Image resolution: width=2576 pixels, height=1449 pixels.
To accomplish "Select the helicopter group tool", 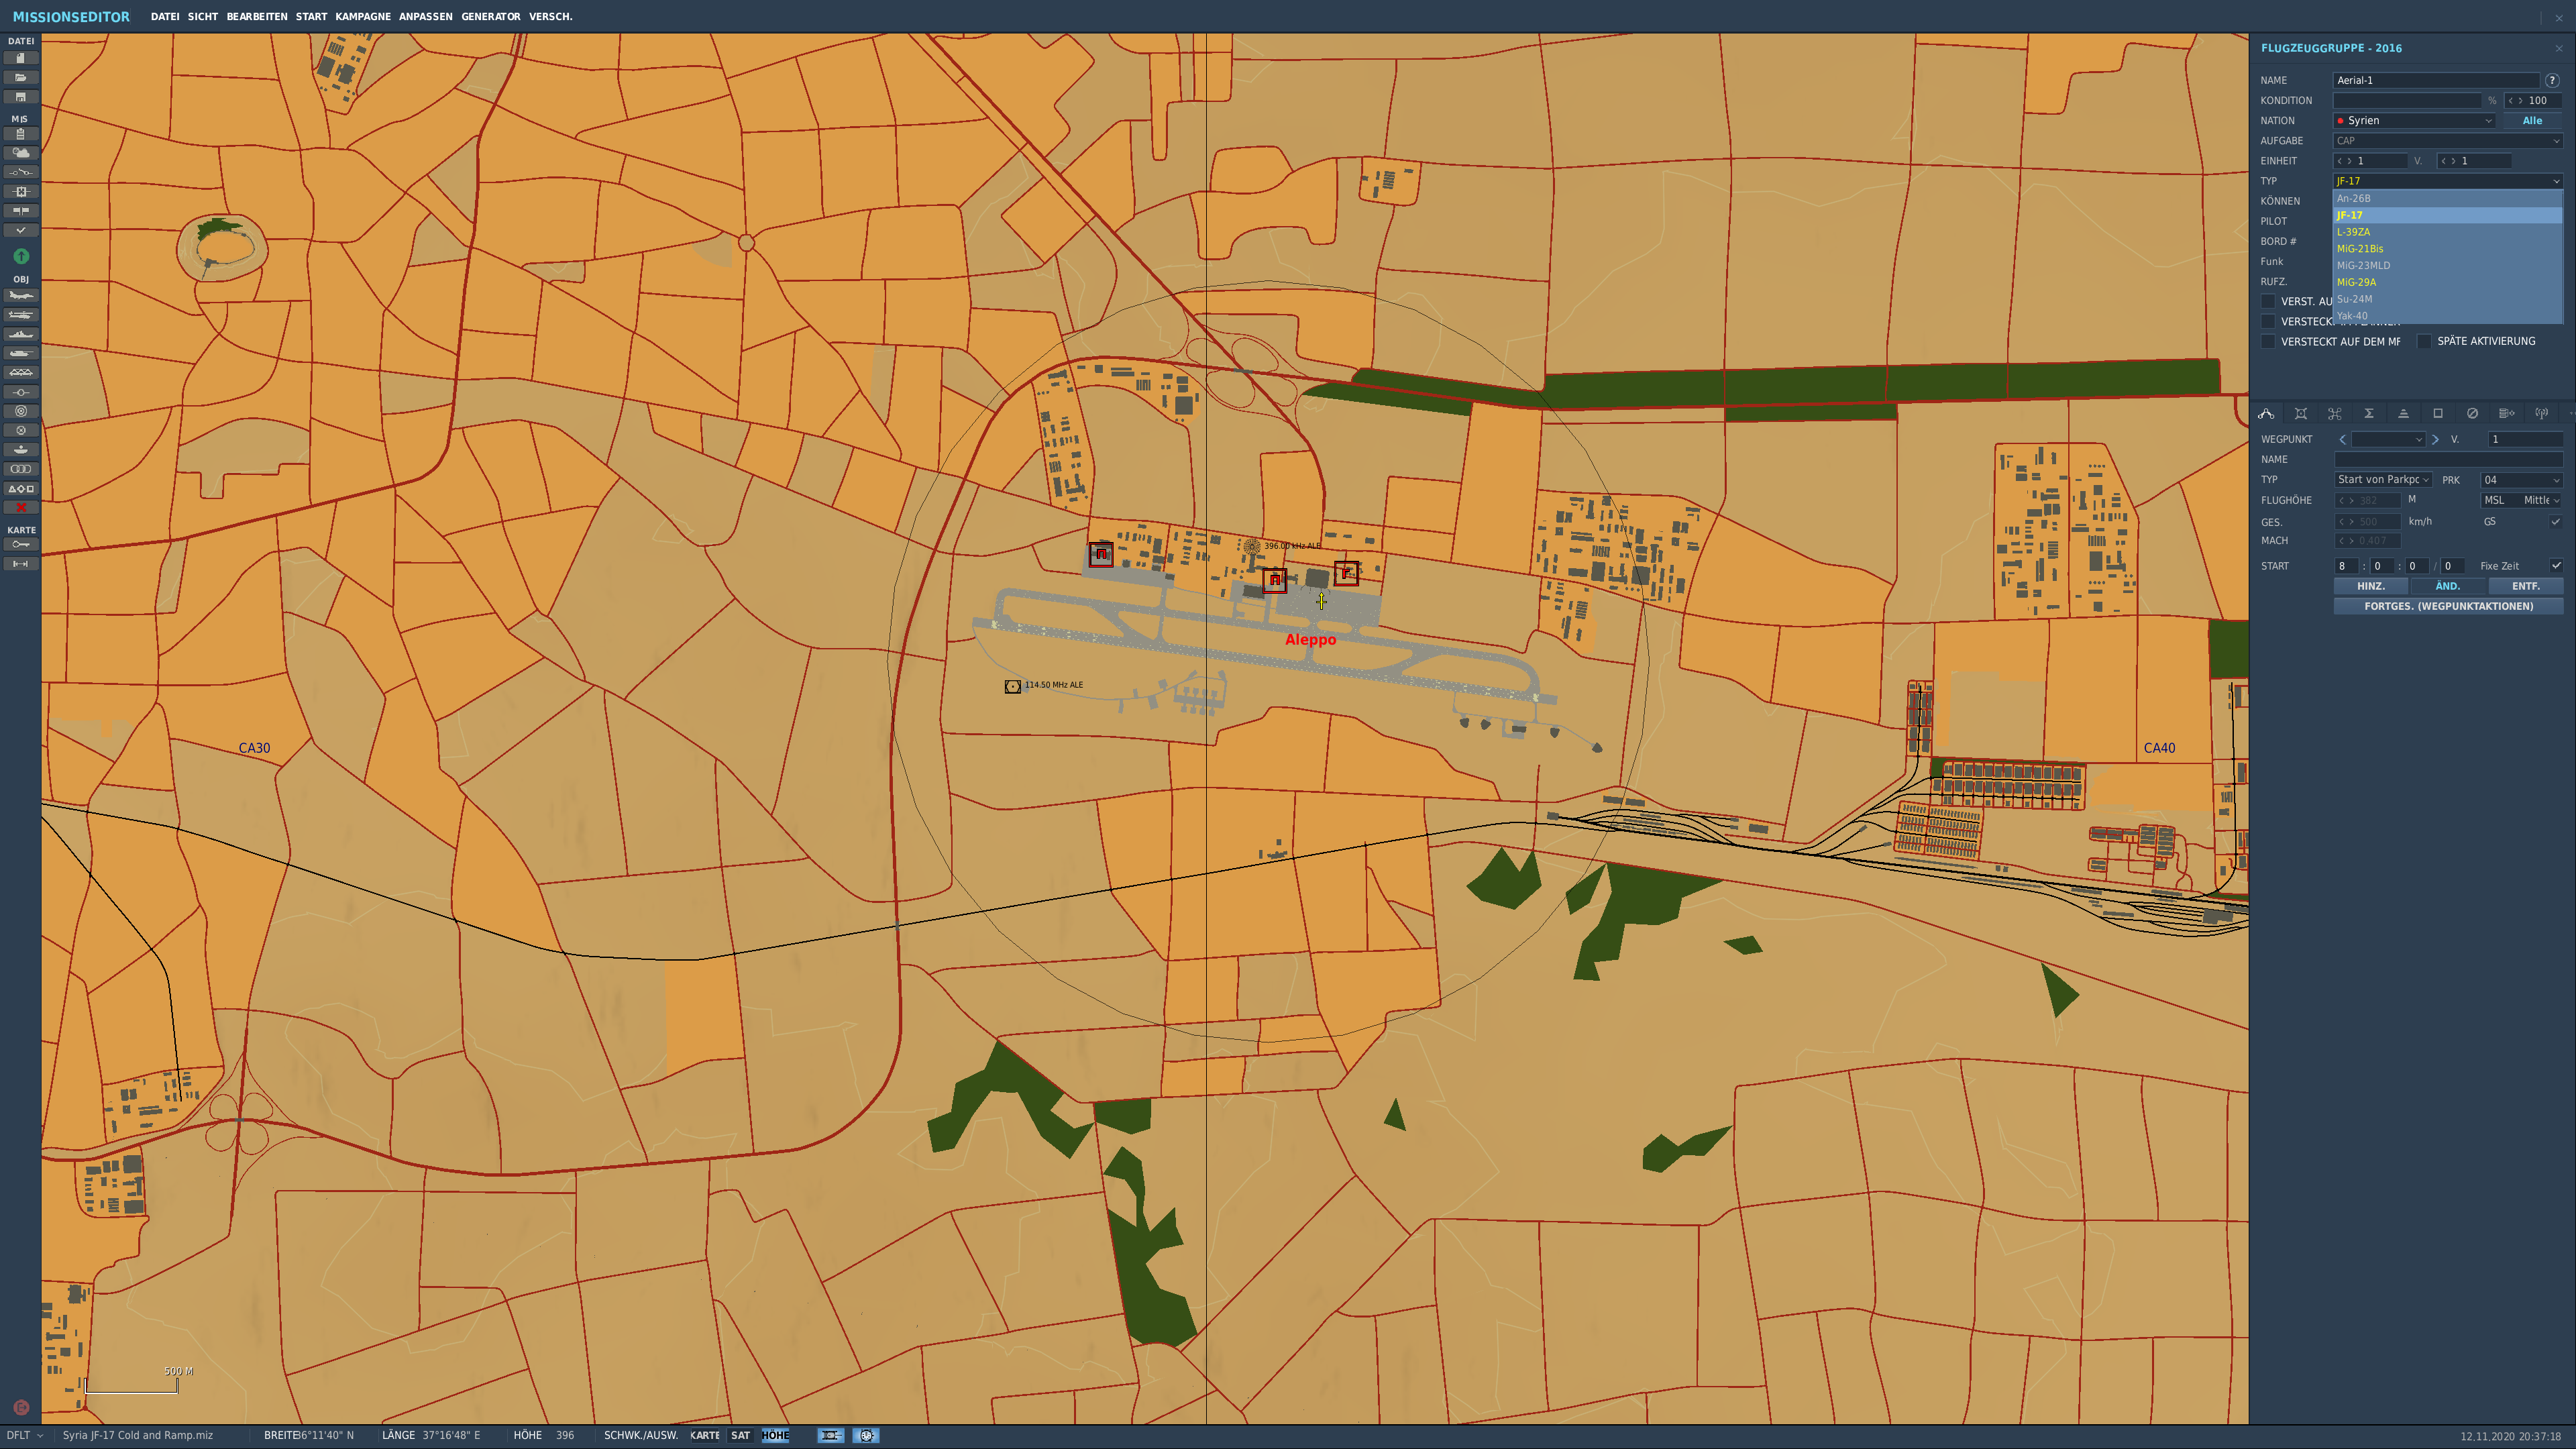I will click(x=20, y=315).
